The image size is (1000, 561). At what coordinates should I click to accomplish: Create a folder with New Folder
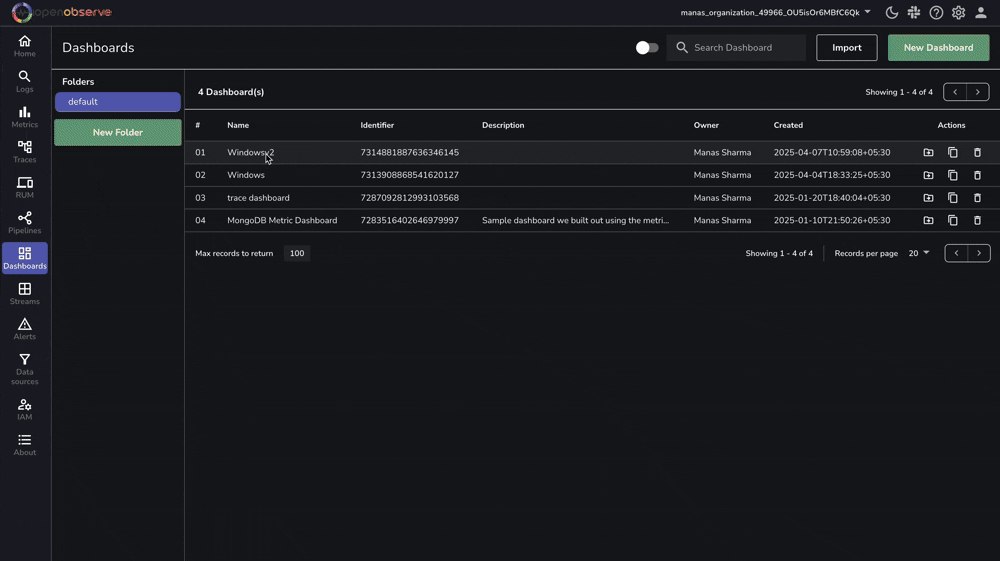[x=117, y=132]
